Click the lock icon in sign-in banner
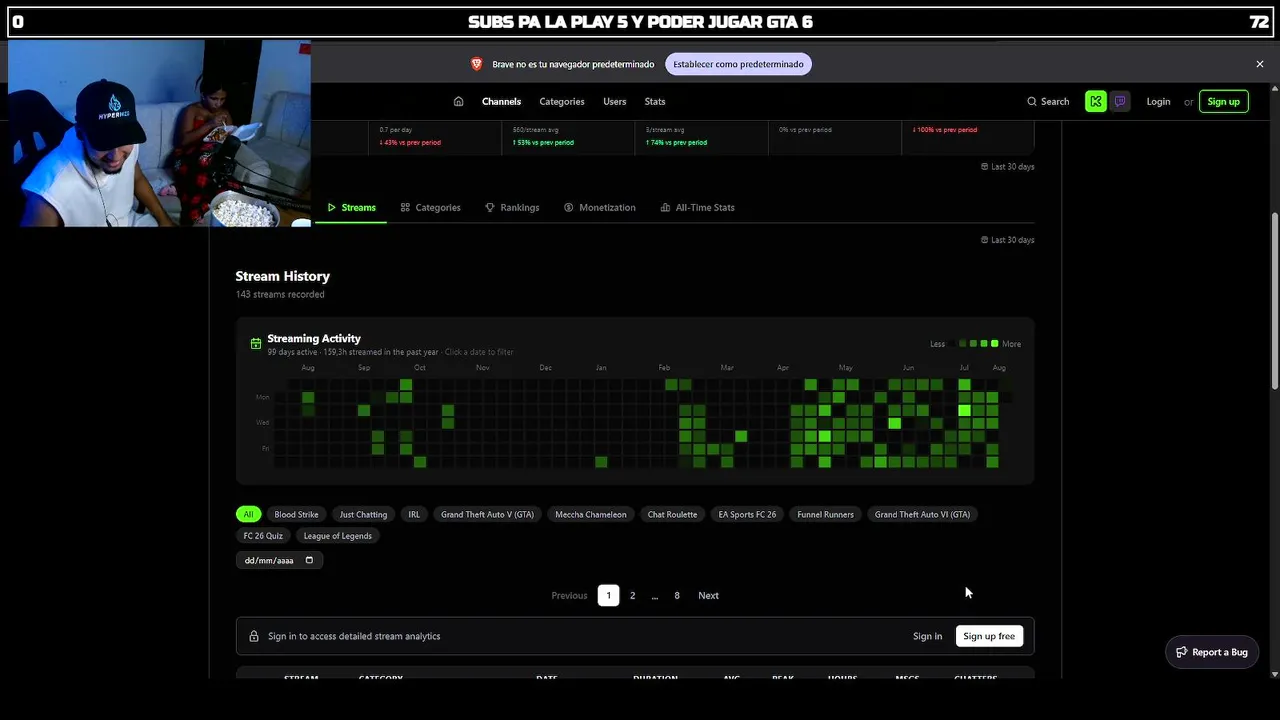This screenshot has width=1280, height=720. (x=254, y=636)
